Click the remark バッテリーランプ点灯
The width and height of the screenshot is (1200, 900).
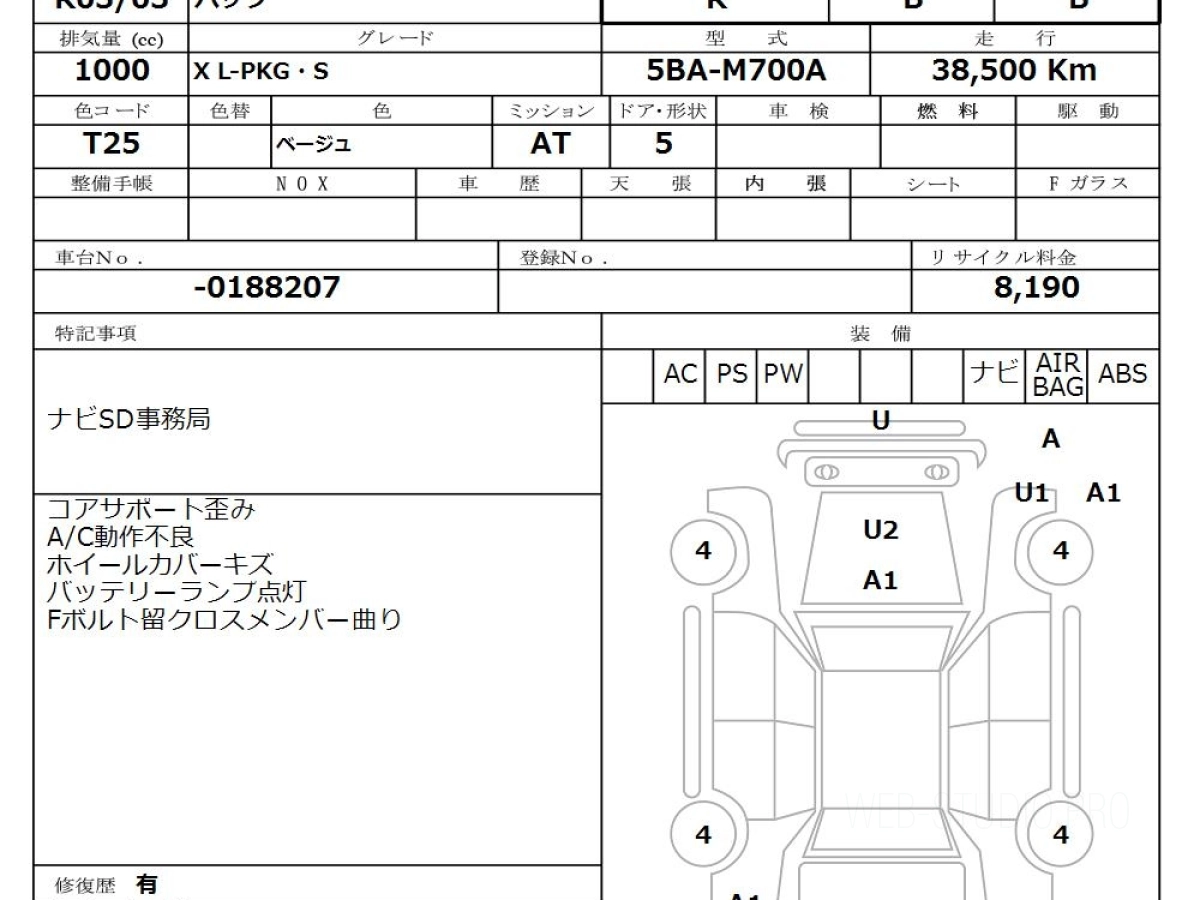(x=177, y=592)
